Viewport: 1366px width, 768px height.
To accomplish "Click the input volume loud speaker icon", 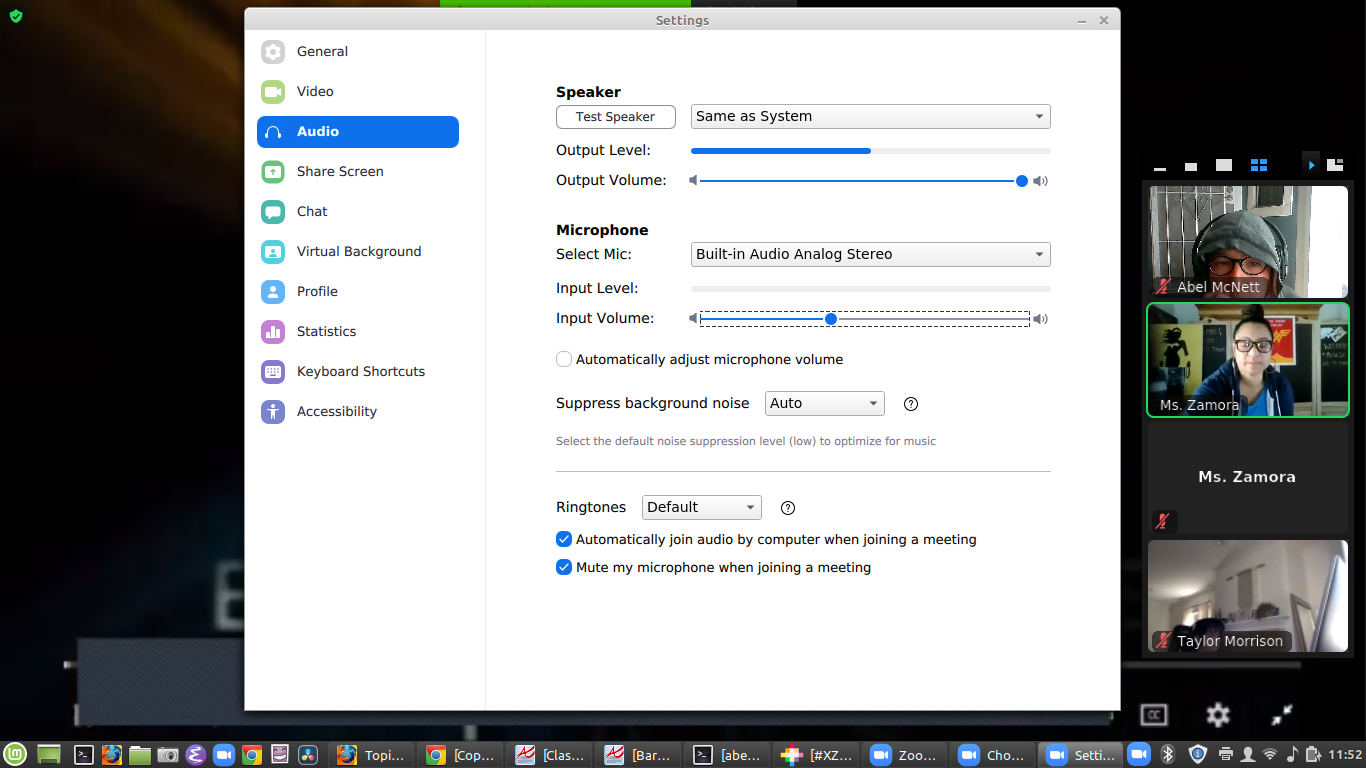I will point(1041,319).
